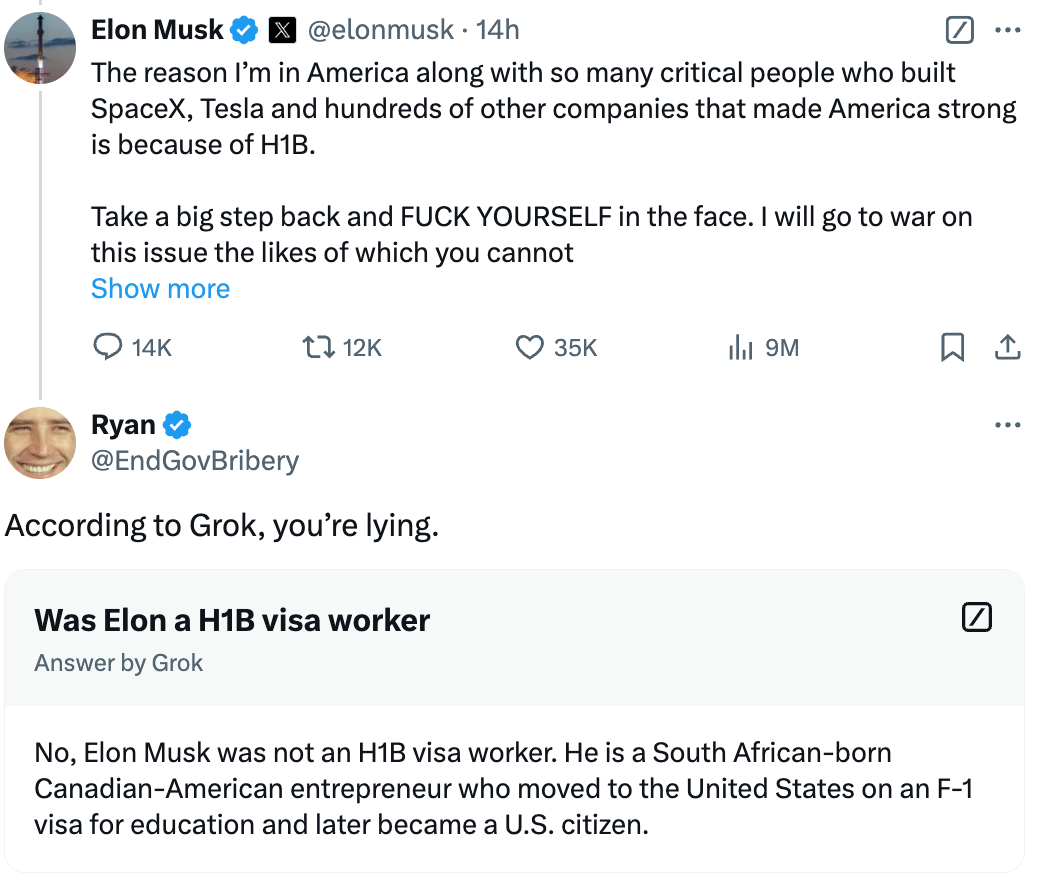
Task: View tweet analytics bar chart icon
Action: coord(740,347)
